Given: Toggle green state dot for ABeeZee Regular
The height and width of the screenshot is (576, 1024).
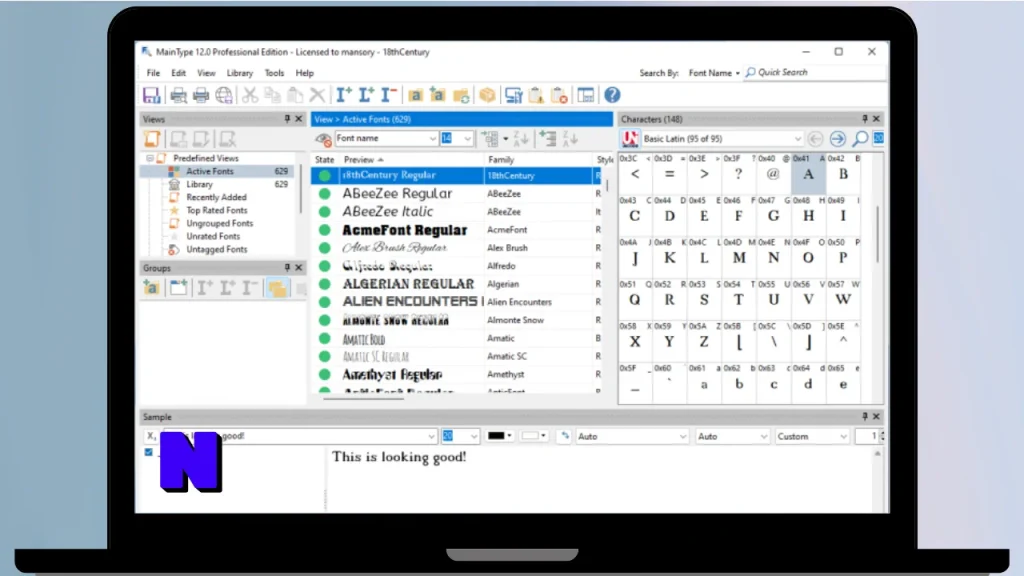Looking at the screenshot, I should (325, 193).
